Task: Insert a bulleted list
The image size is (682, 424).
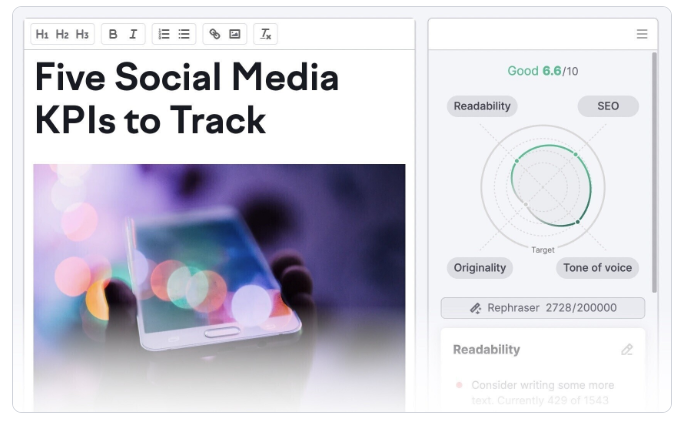Action: 184,34
